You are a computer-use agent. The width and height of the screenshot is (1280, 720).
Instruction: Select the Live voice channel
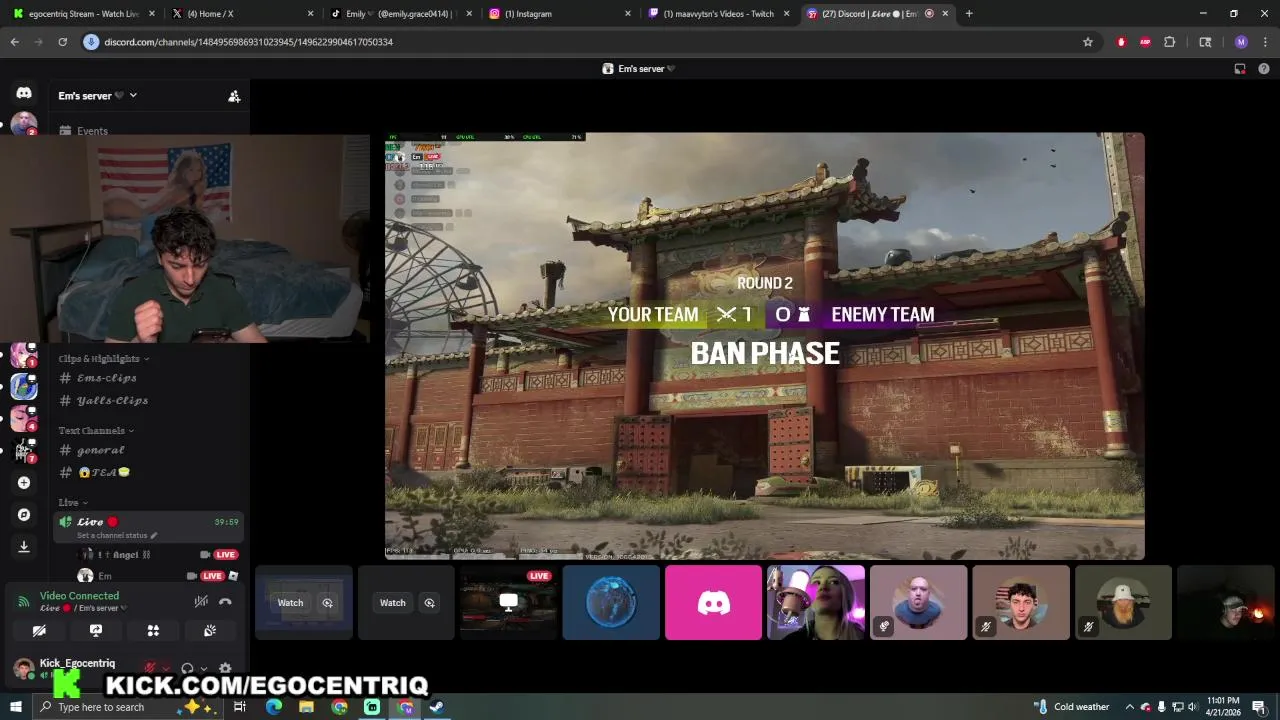pos(149,526)
